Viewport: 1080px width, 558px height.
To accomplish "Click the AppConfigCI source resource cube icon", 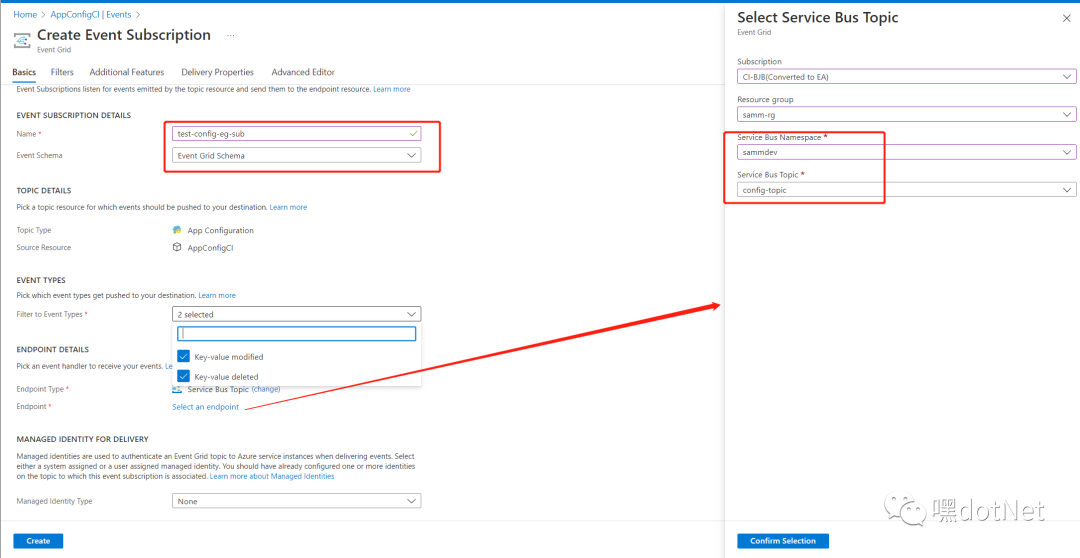I will (x=177, y=247).
